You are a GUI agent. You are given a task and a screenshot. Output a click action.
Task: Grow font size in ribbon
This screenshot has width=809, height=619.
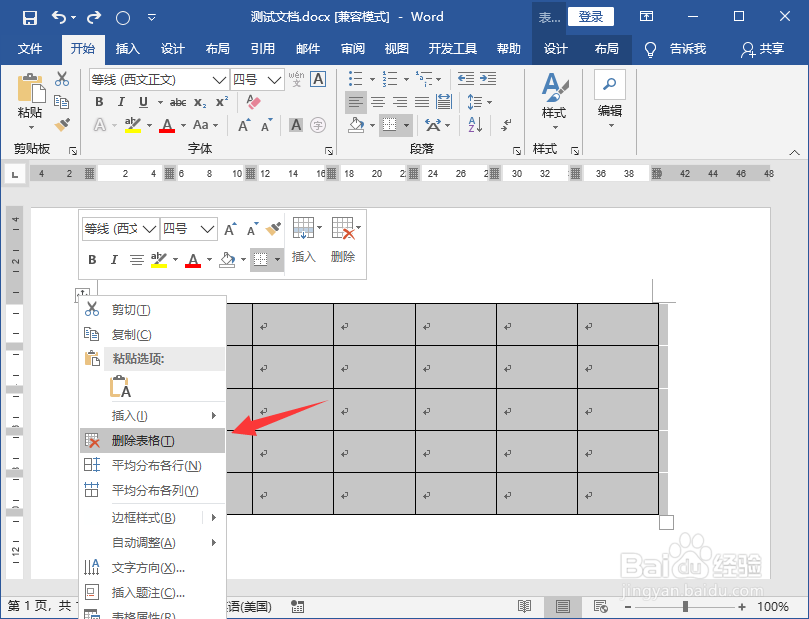click(244, 125)
